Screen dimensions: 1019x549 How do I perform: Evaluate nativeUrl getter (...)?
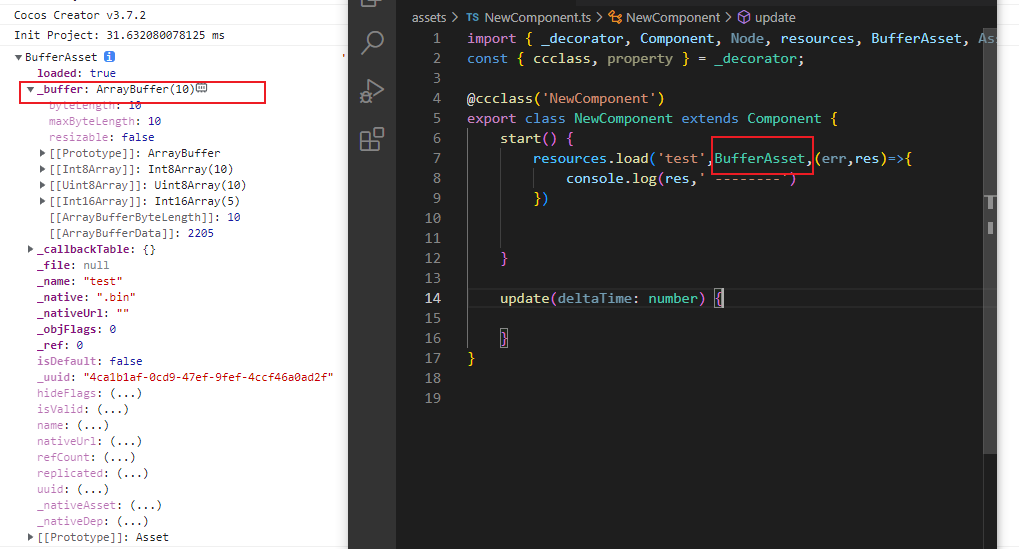pyautogui.click(x=126, y=441)
